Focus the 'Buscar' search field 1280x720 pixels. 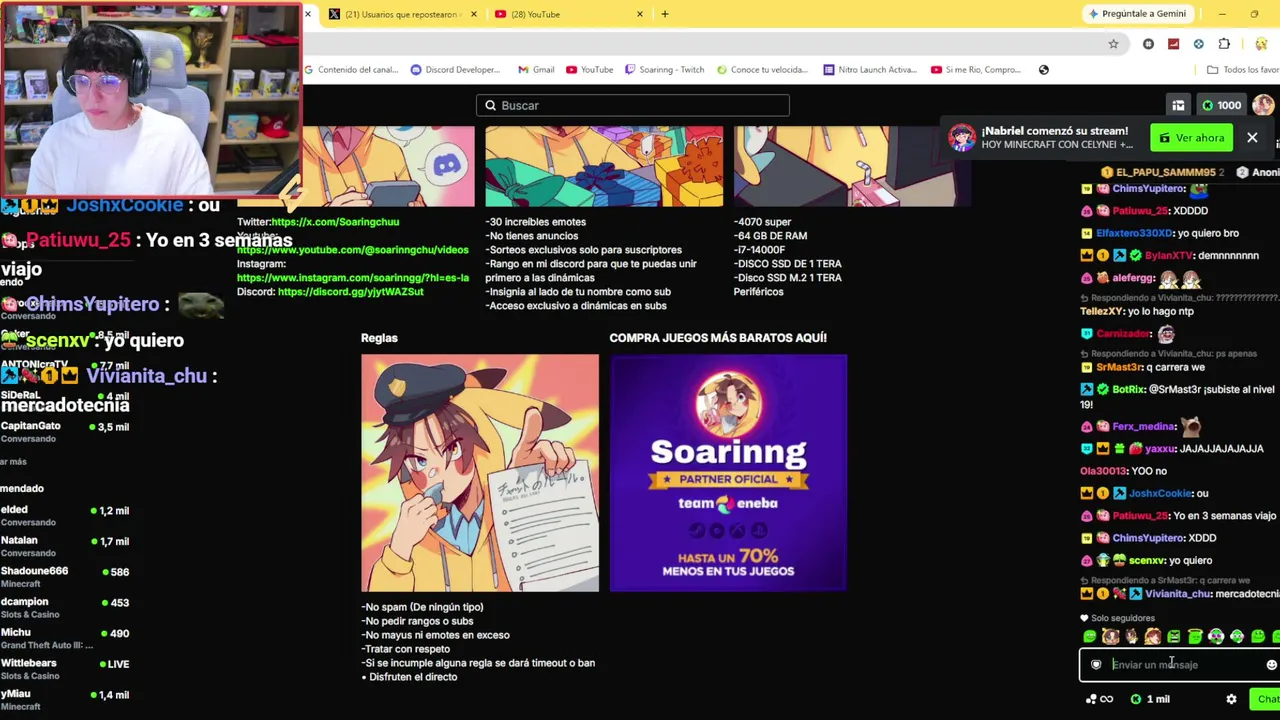click(633, 105)
